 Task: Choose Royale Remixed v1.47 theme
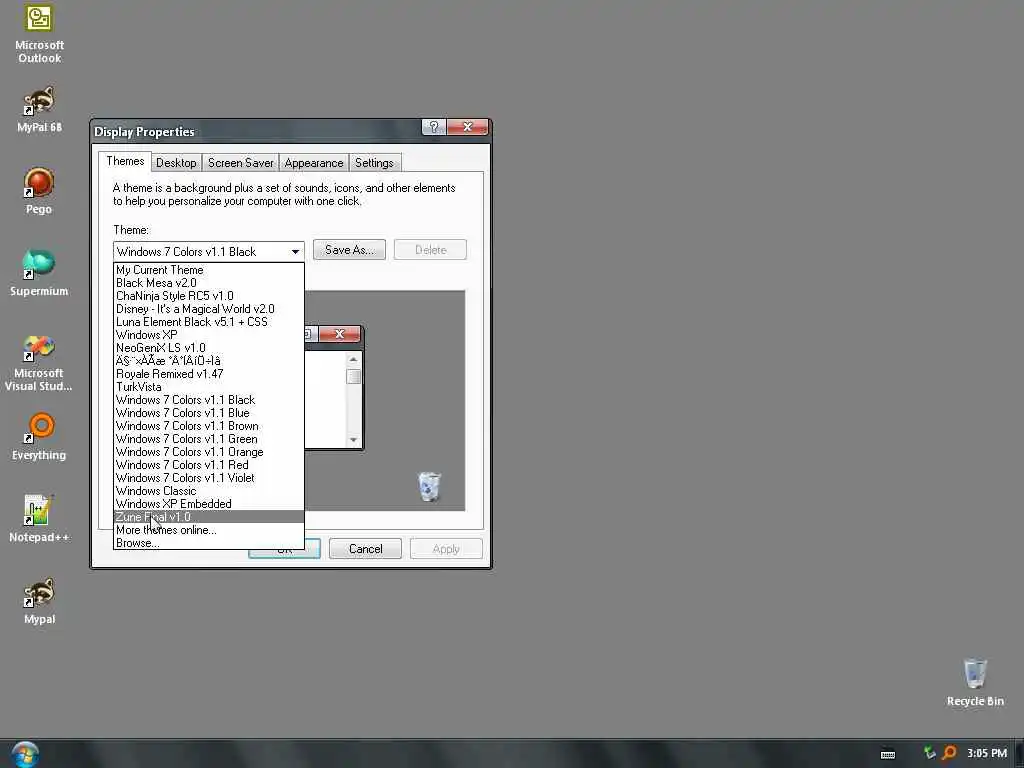[x=208, y=374]
